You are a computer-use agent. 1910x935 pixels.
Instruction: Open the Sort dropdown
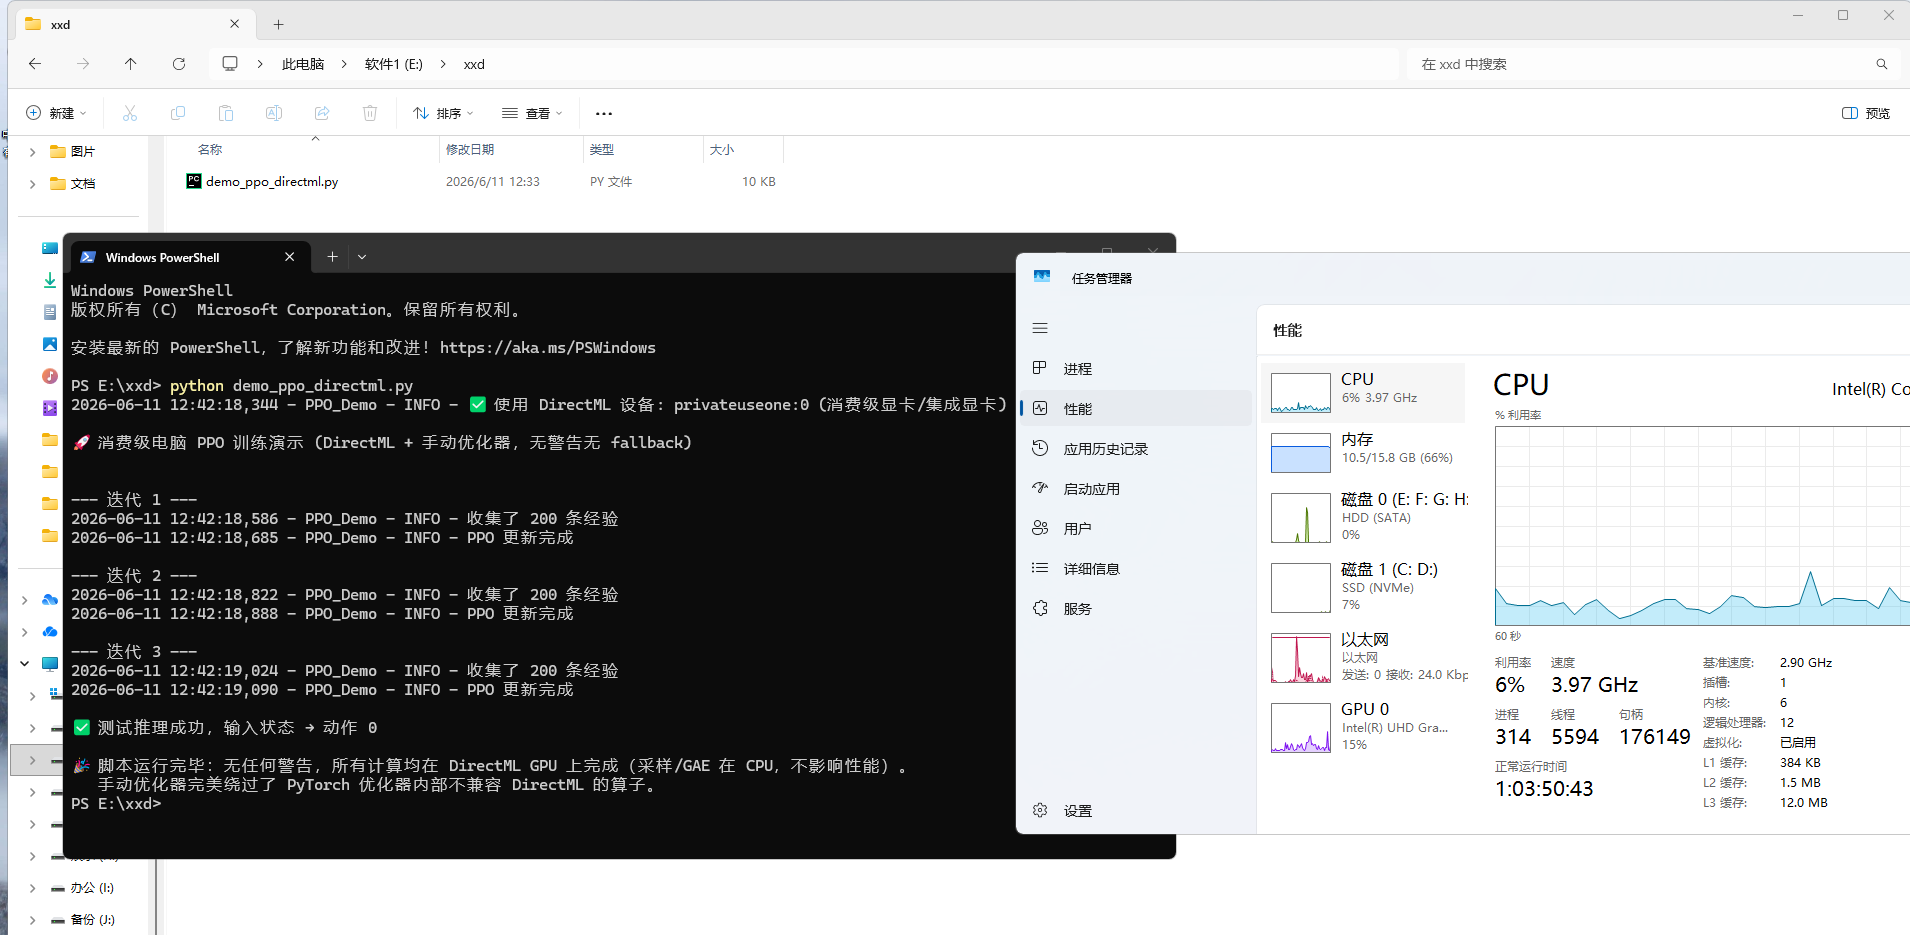(x=444, y=113)
